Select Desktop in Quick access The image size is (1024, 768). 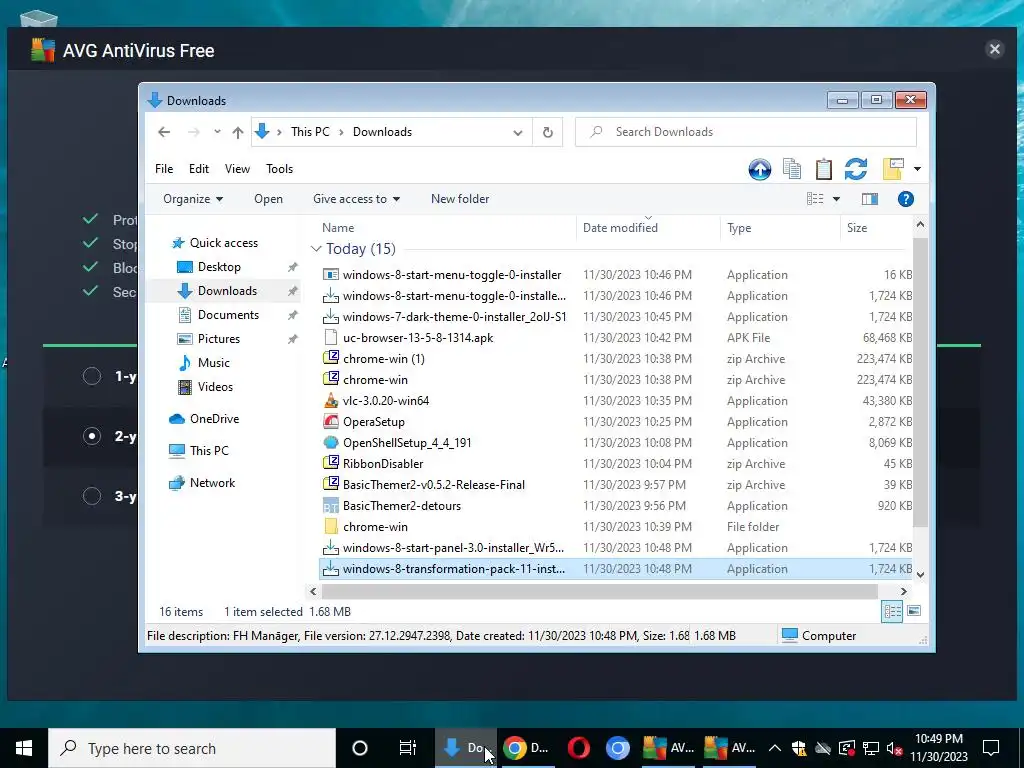(x=219, y=267)
